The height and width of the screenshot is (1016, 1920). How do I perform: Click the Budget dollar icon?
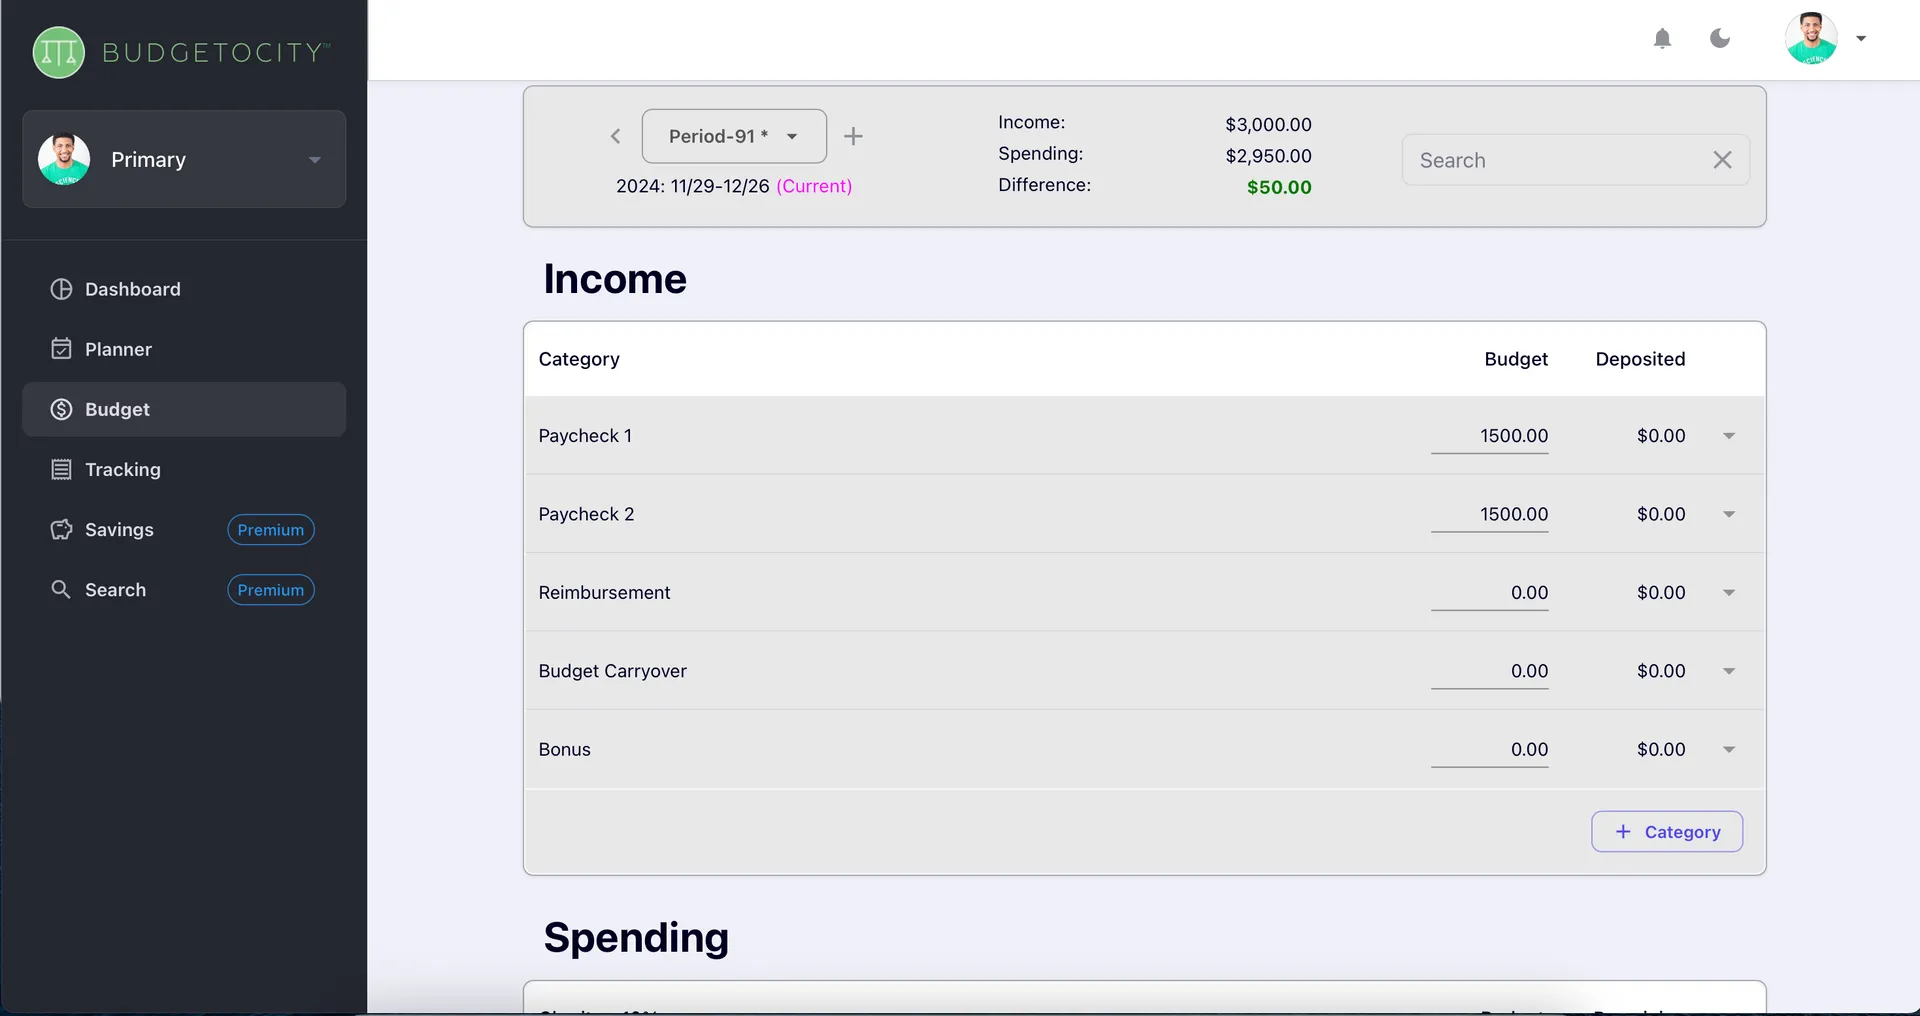(x=61, y=409)
